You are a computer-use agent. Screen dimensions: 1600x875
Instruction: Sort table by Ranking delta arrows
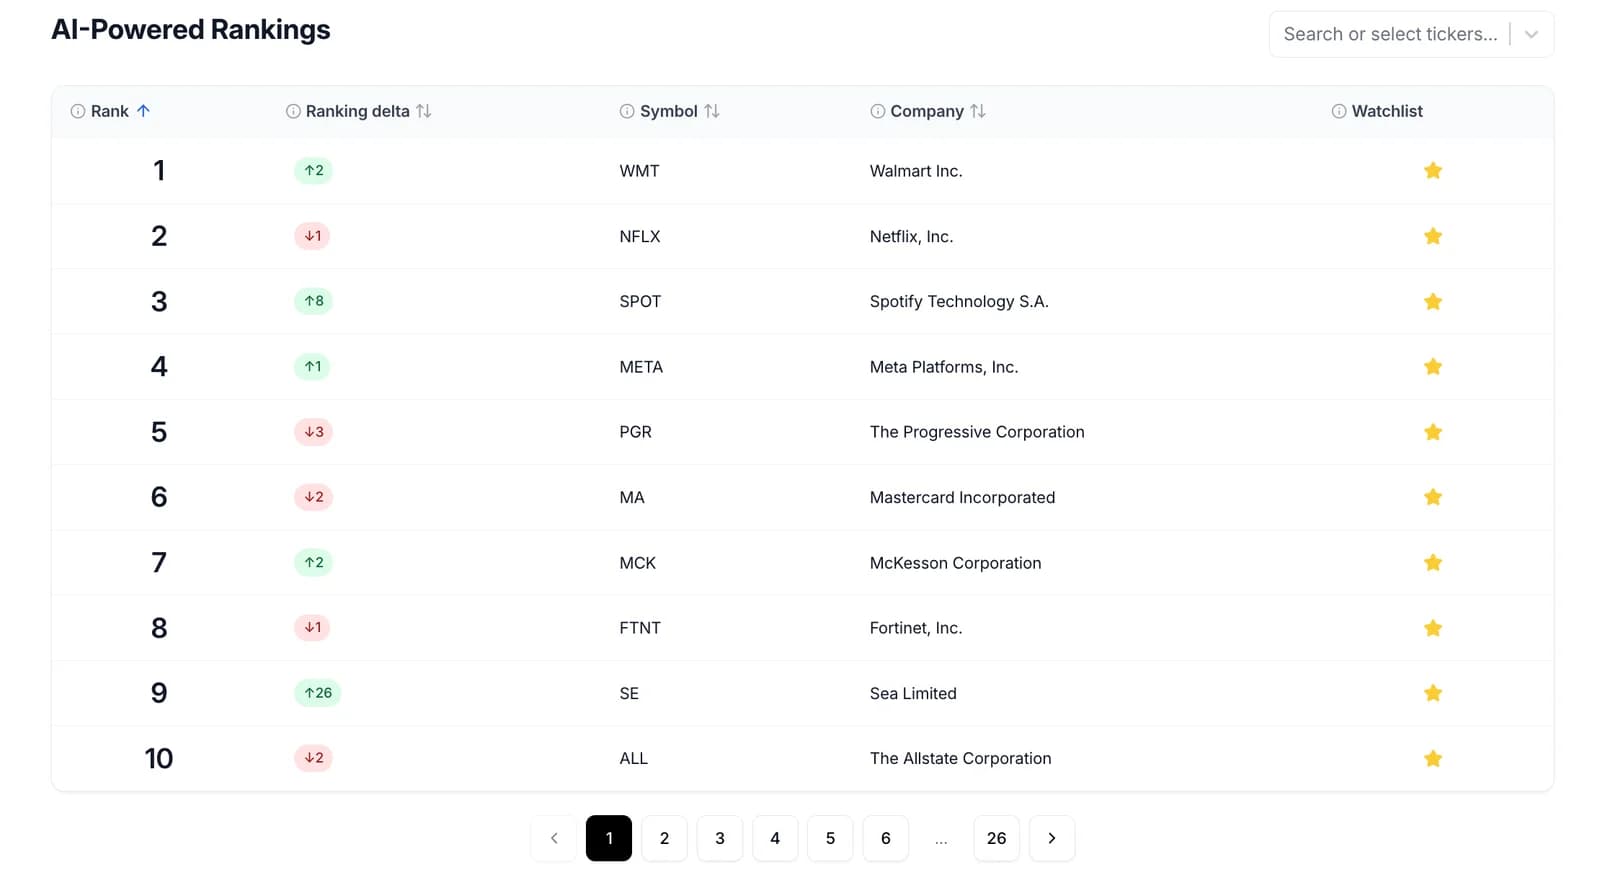pyautogui.click(x=424, y=111)
